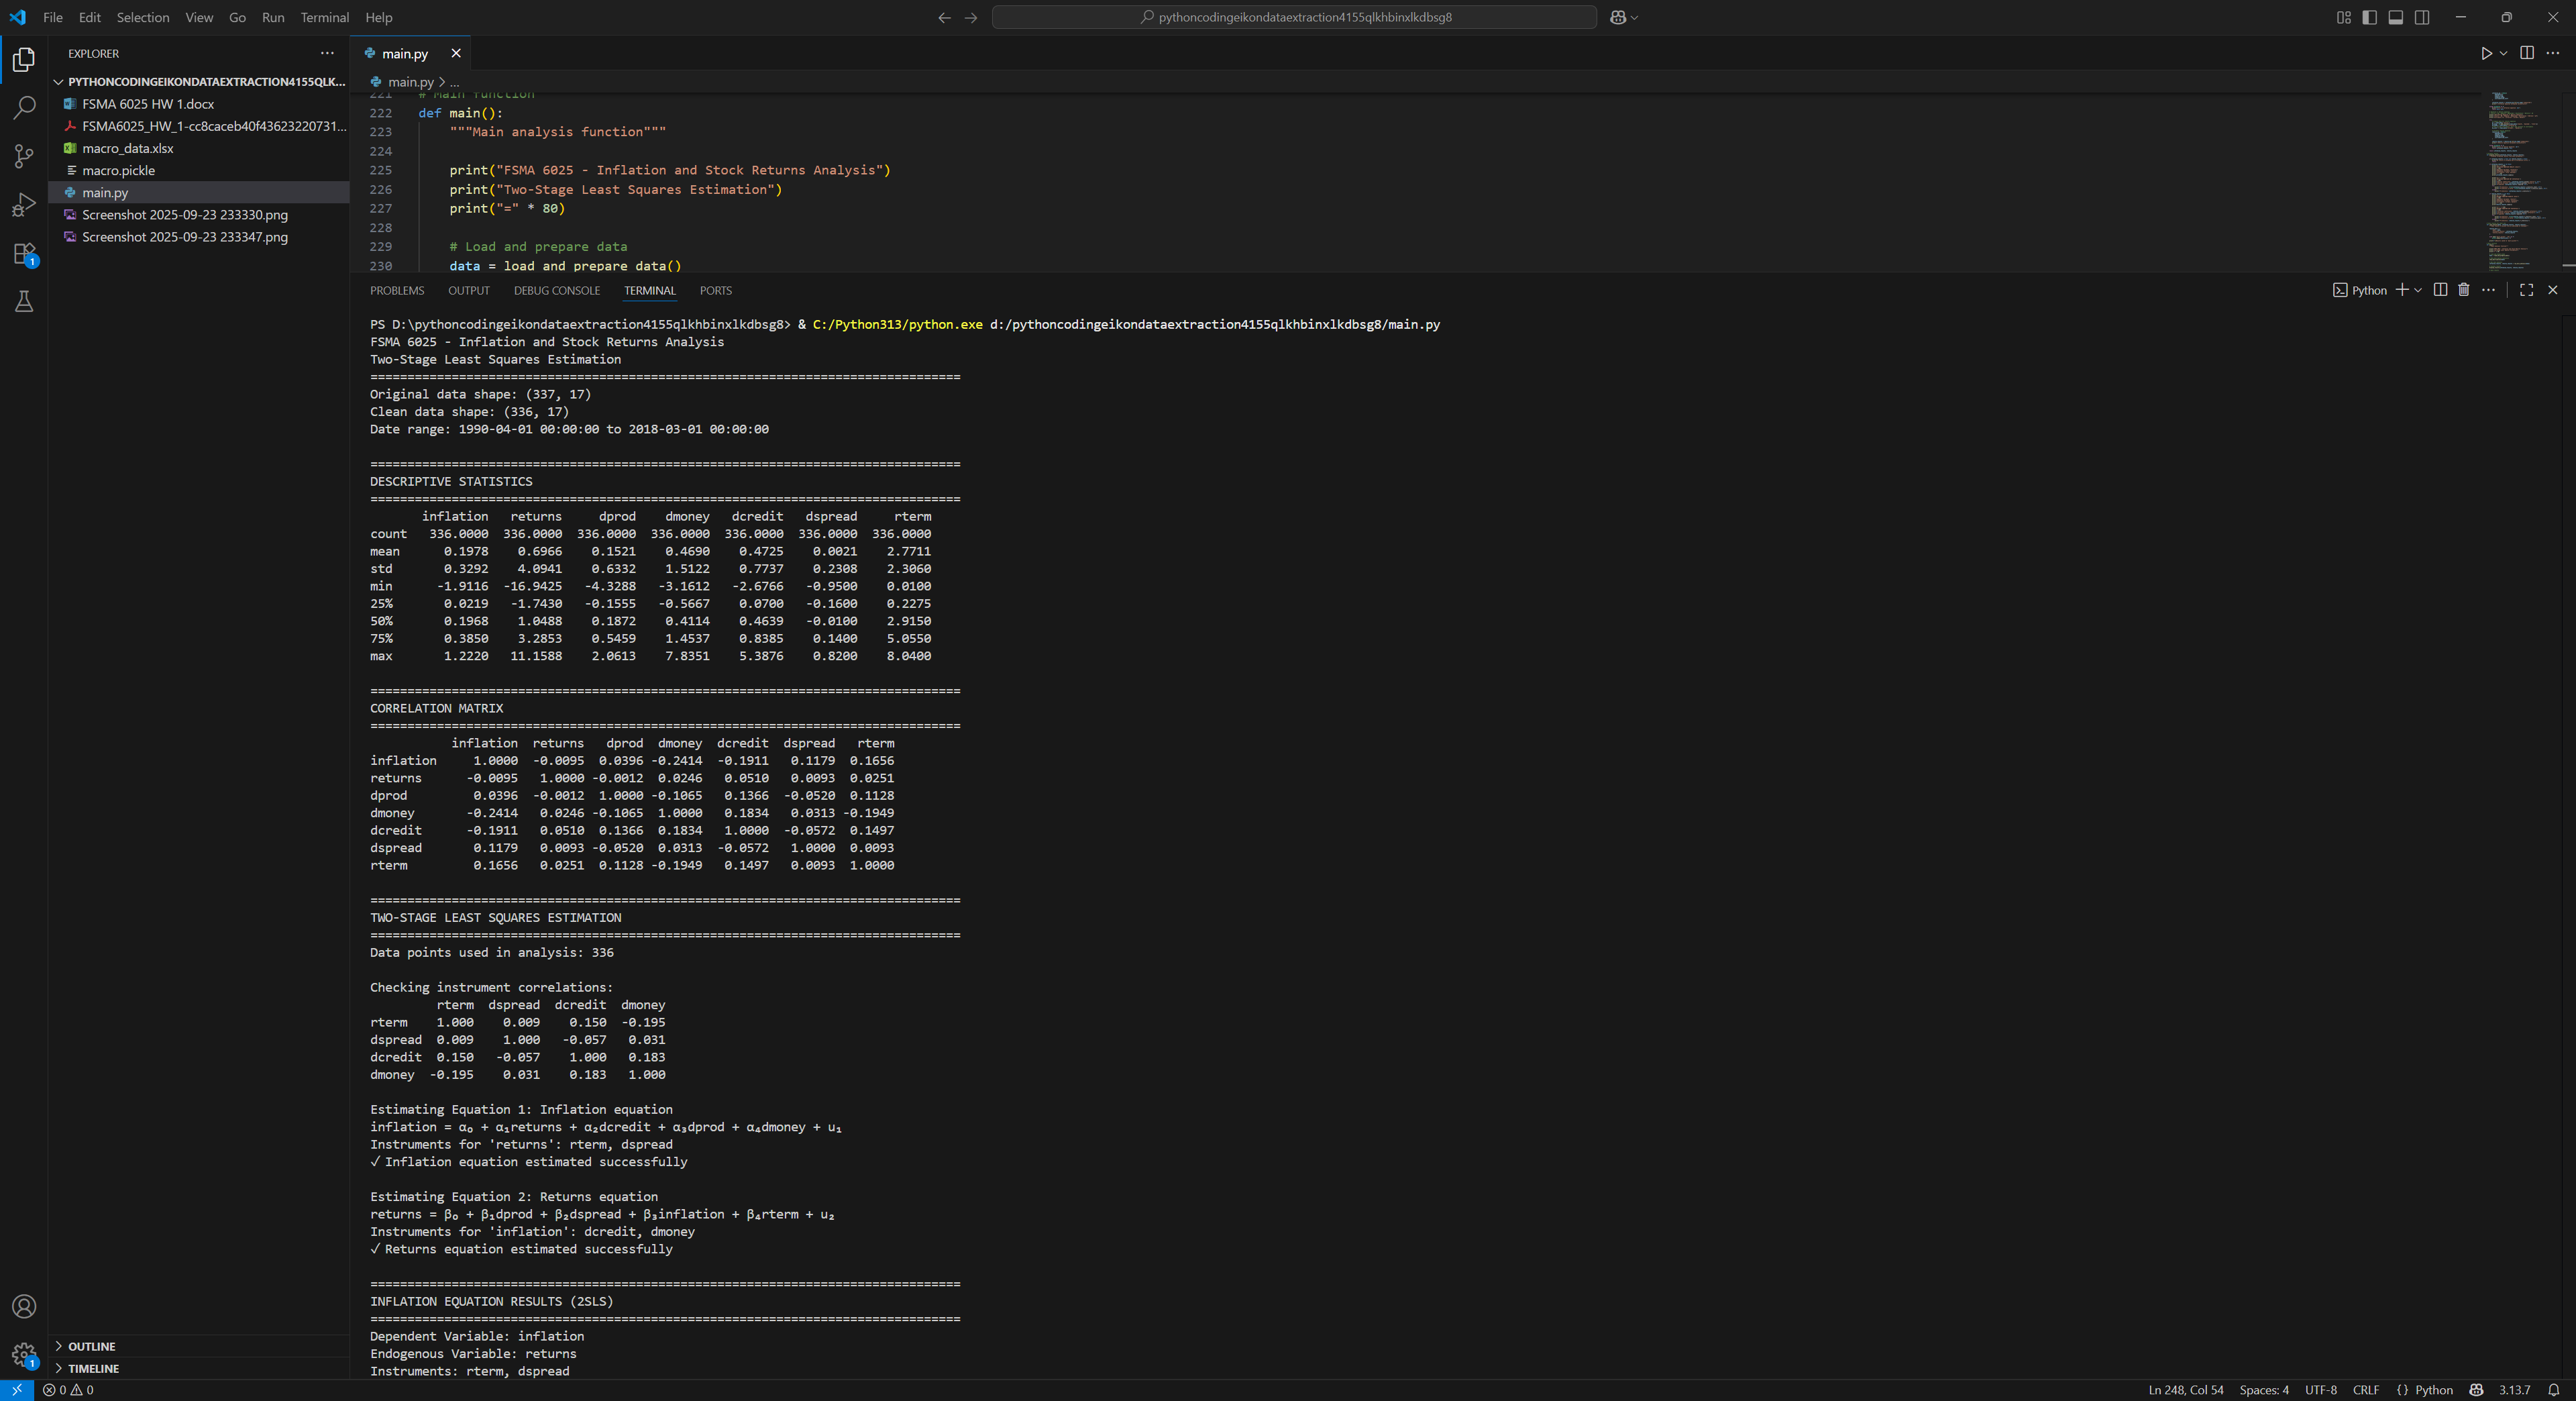Open the View menu

199,17
